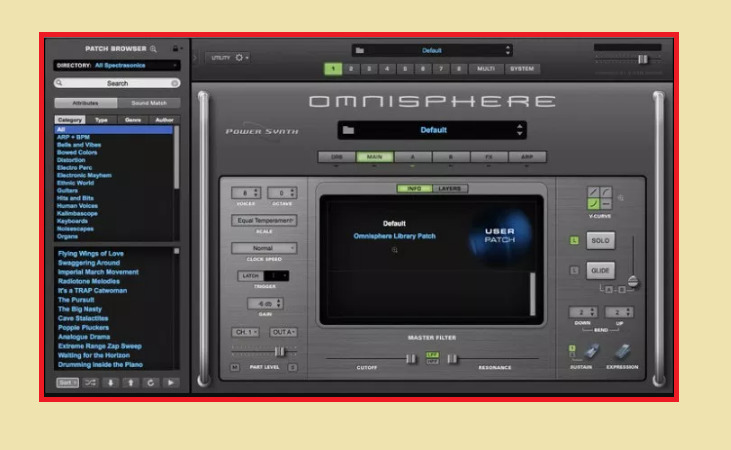Click the patch browser lock icon

click(x=175, y=48)
